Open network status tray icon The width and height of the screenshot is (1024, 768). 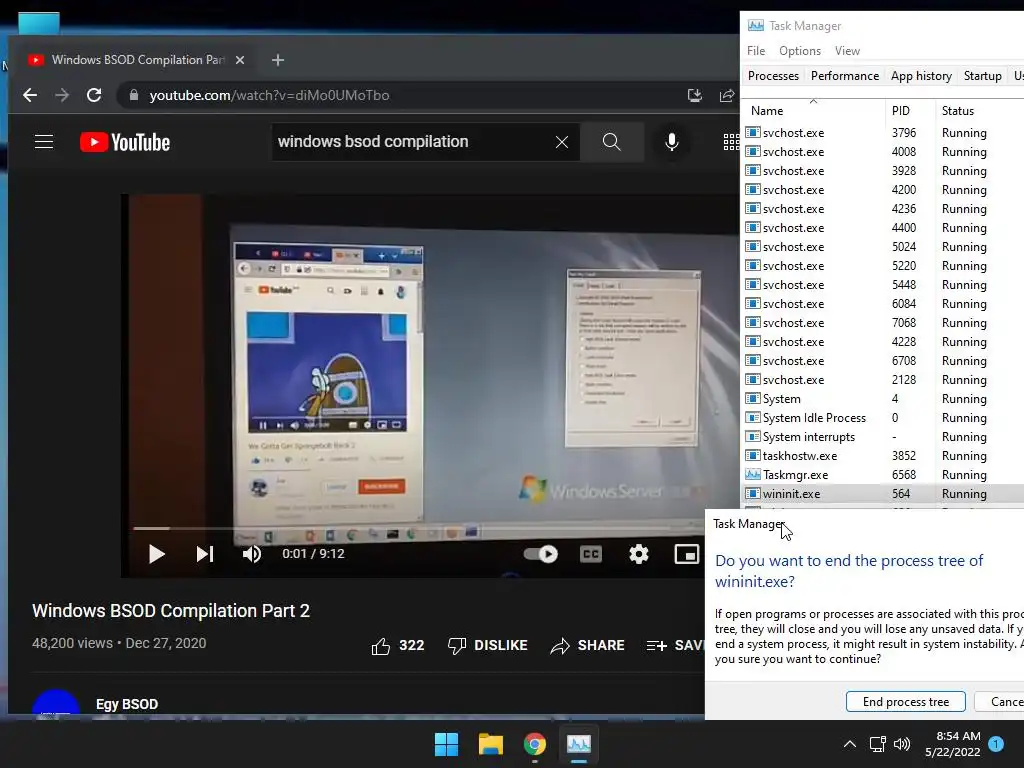click(878, 744)
